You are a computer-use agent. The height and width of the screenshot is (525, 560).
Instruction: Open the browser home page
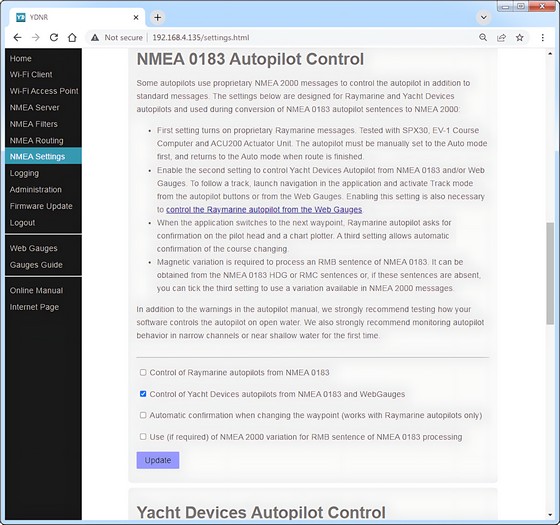click(x=72, y=38)
